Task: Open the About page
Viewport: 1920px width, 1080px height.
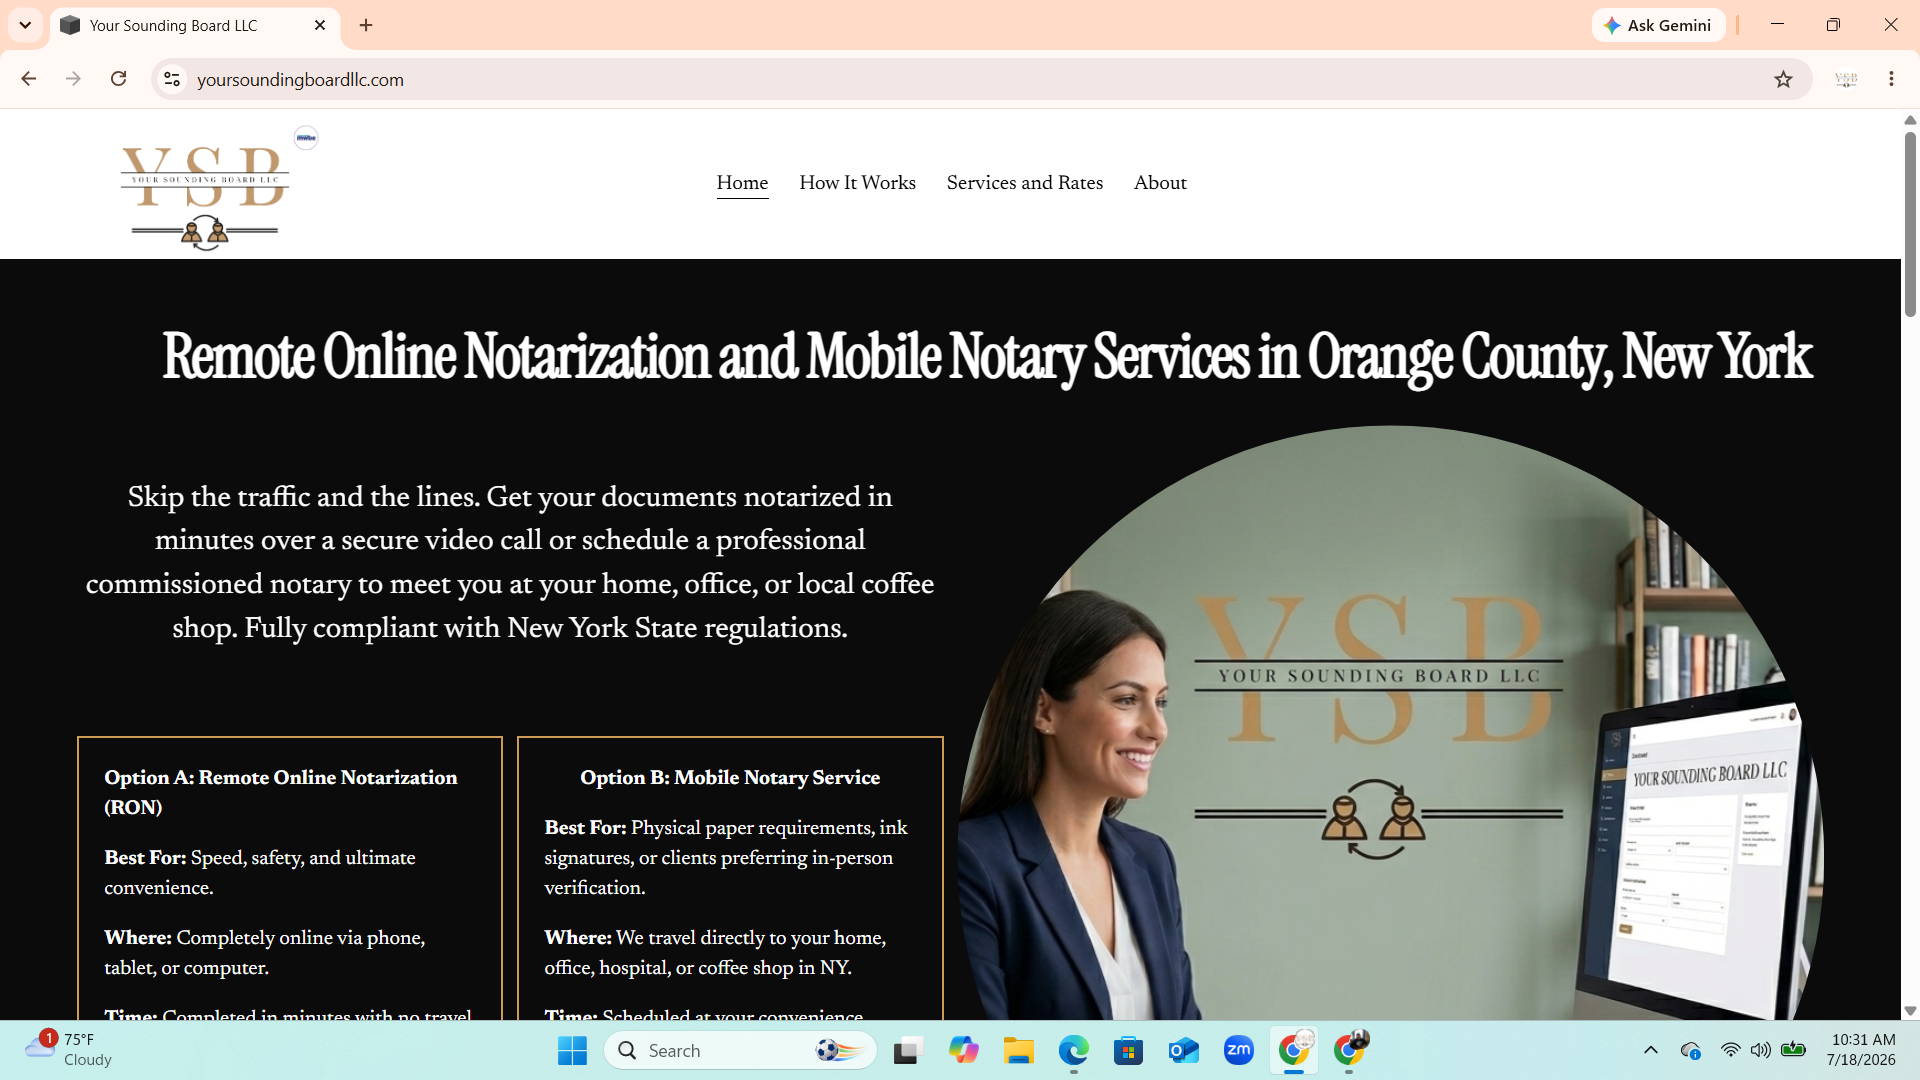Action: [x=1160, y=183]
